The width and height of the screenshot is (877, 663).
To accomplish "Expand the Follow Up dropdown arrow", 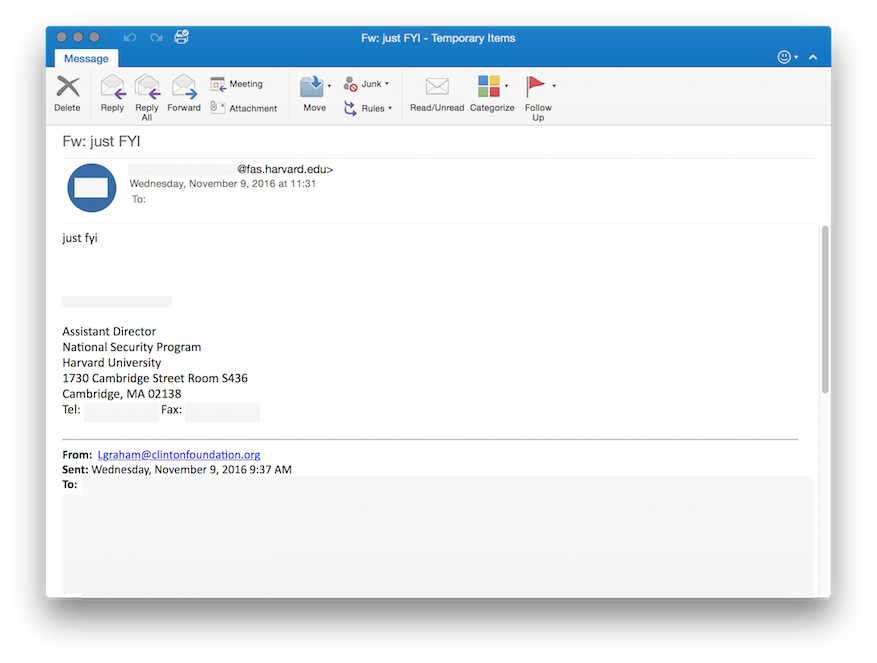I will pos(554,86).
